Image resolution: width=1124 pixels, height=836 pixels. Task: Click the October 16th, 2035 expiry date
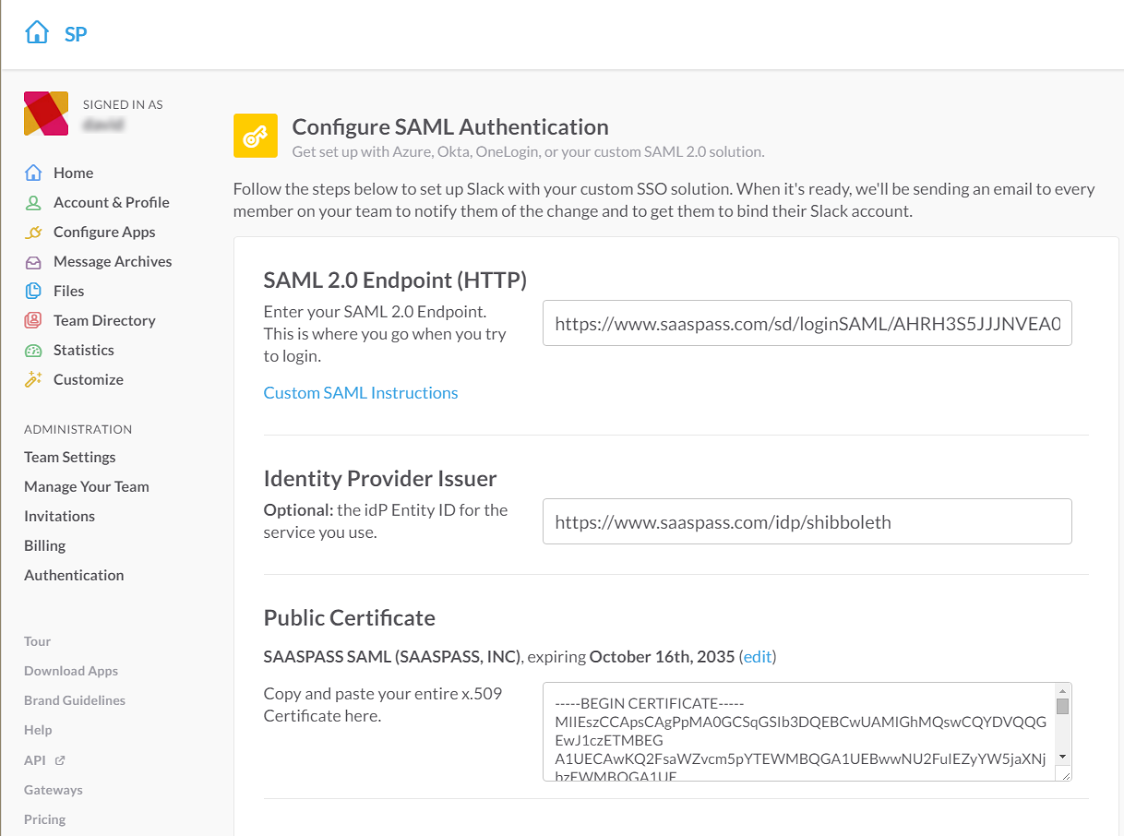tap(662, 657)
